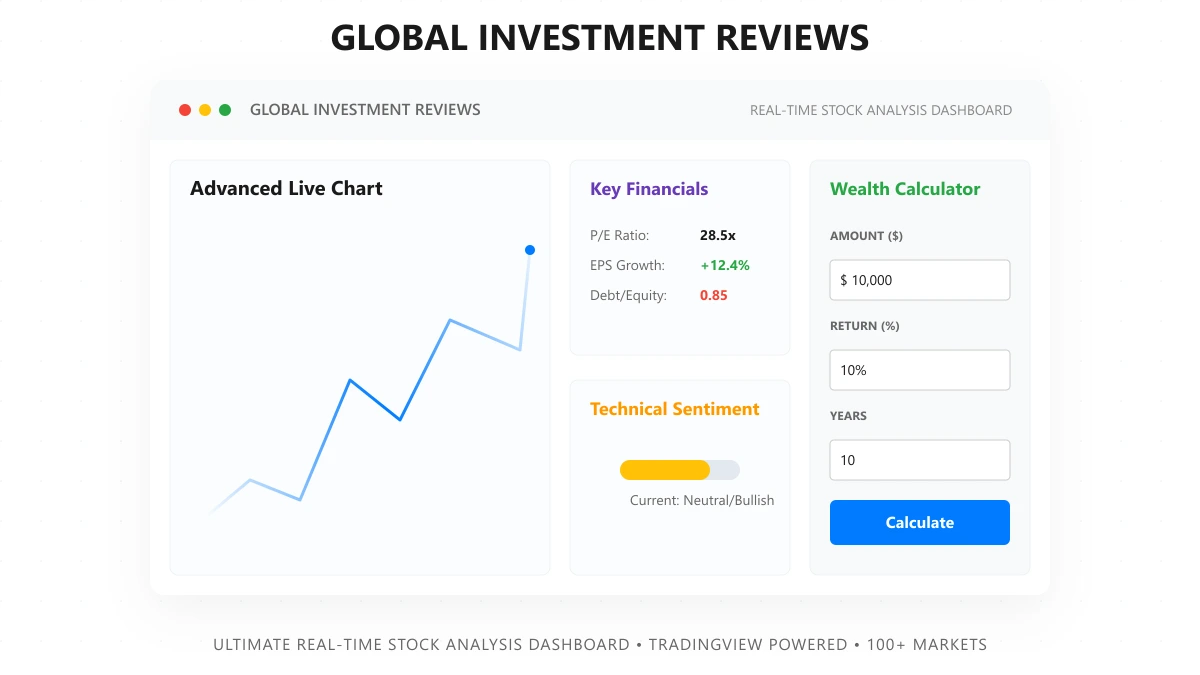Image resolution: width=1200 pixels, height=675 pixels.
Task: Click the AMOUNT ($) field label
Action: click(x=866, y=236)
